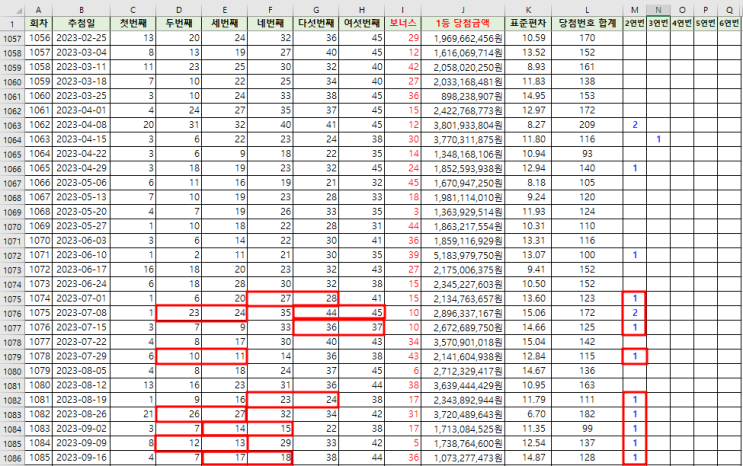Select sum cell 209
Screen dimensions: 743x466
pyautogui.click(x=587, y=125)
